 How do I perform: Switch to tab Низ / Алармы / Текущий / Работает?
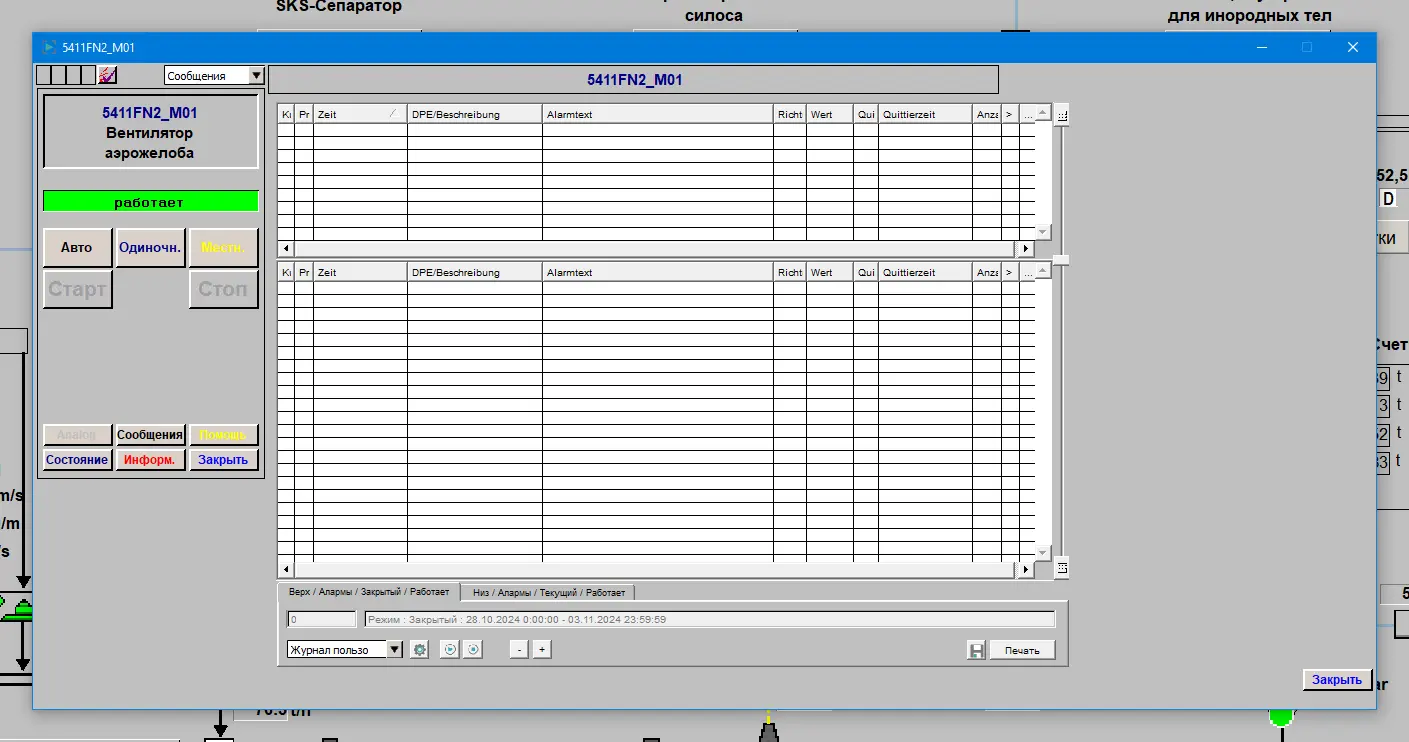tap(549, 592)
